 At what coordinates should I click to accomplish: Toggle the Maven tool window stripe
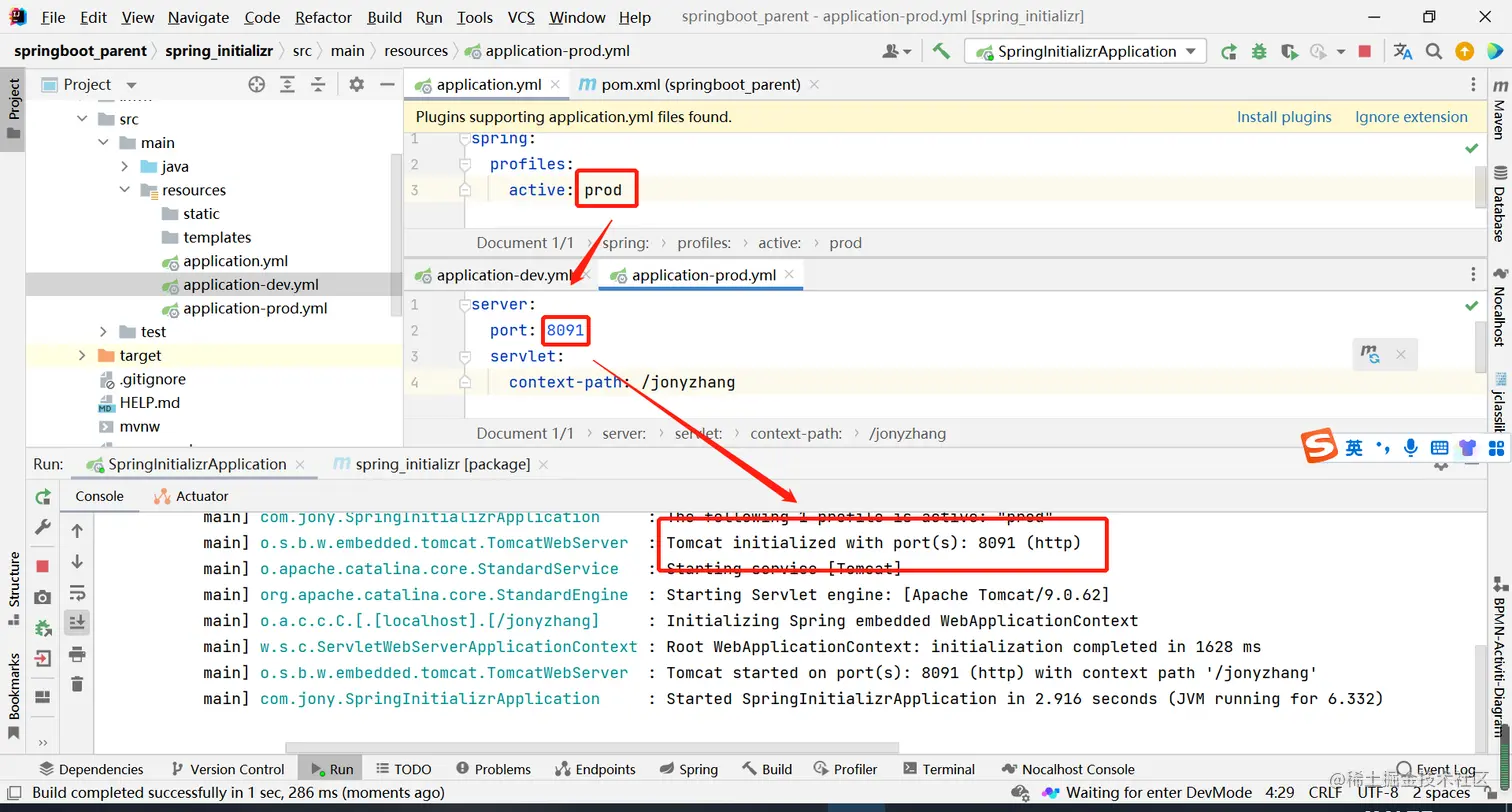pos(1500,109)
